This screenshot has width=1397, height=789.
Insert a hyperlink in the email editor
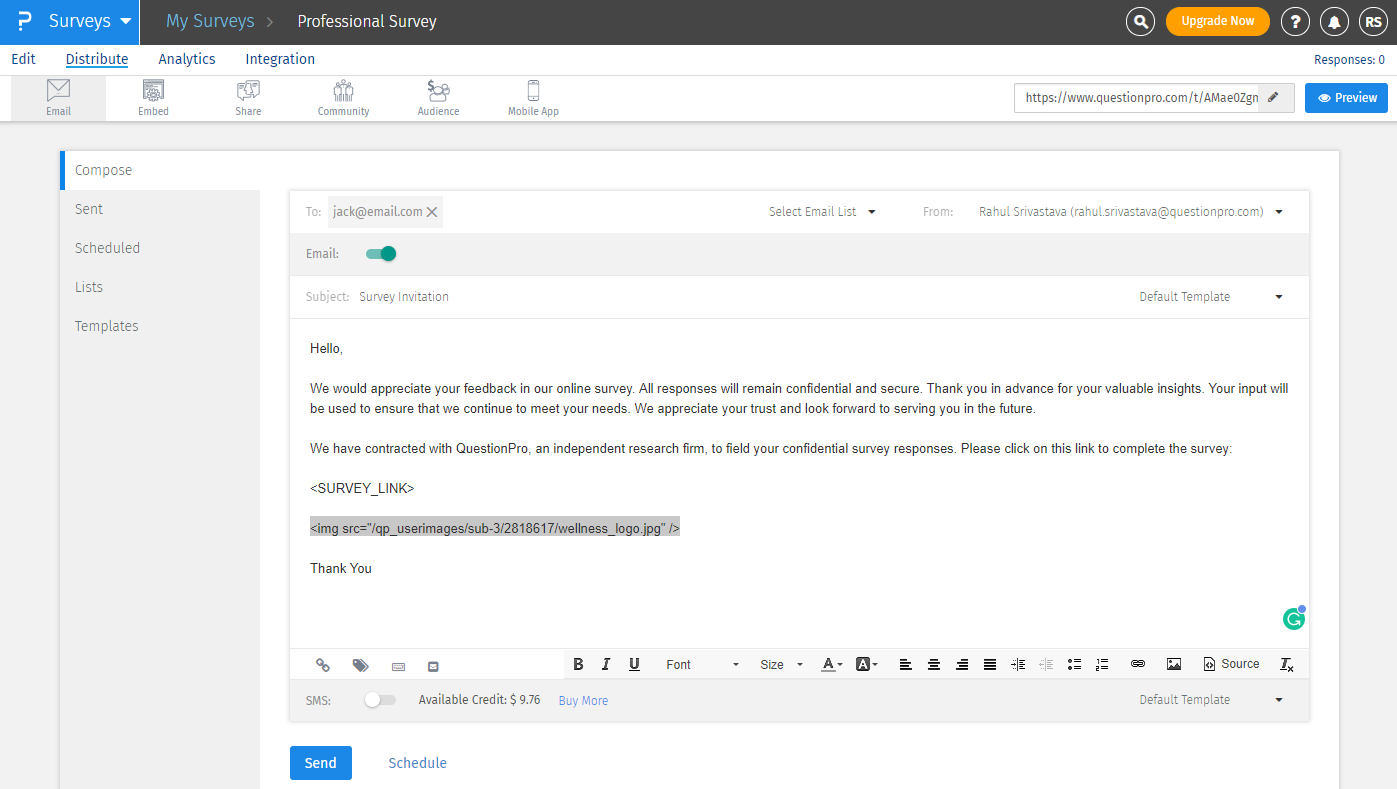point(1137,663)
